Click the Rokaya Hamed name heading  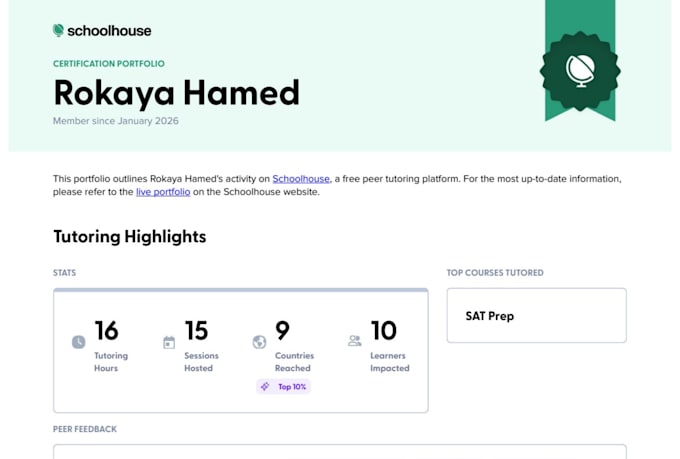(x=177, y=93)
